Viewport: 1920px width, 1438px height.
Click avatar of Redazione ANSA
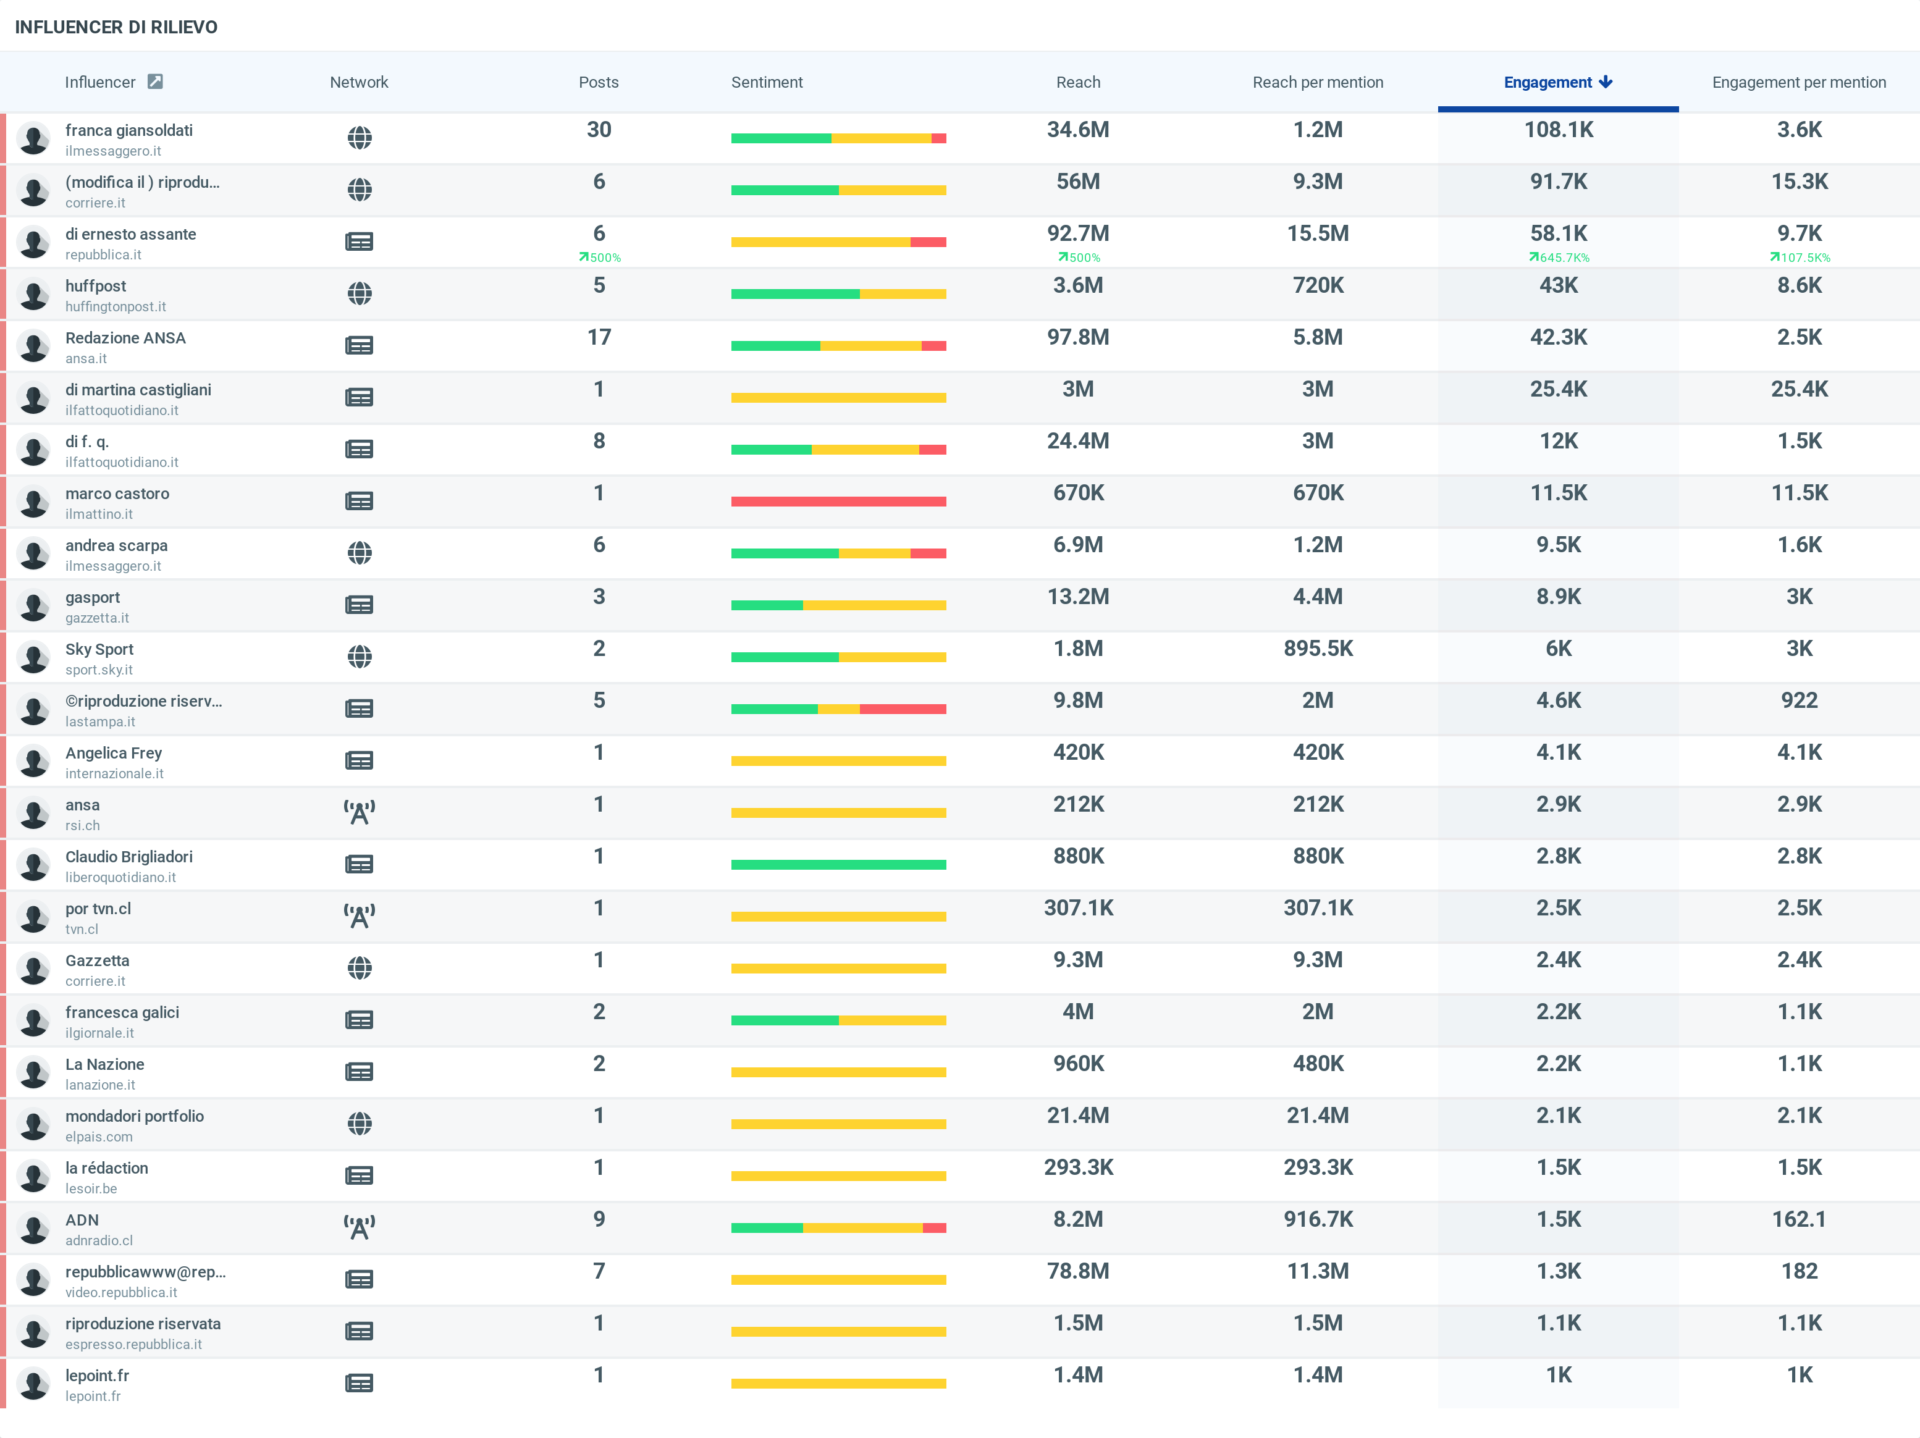point(34,347)
